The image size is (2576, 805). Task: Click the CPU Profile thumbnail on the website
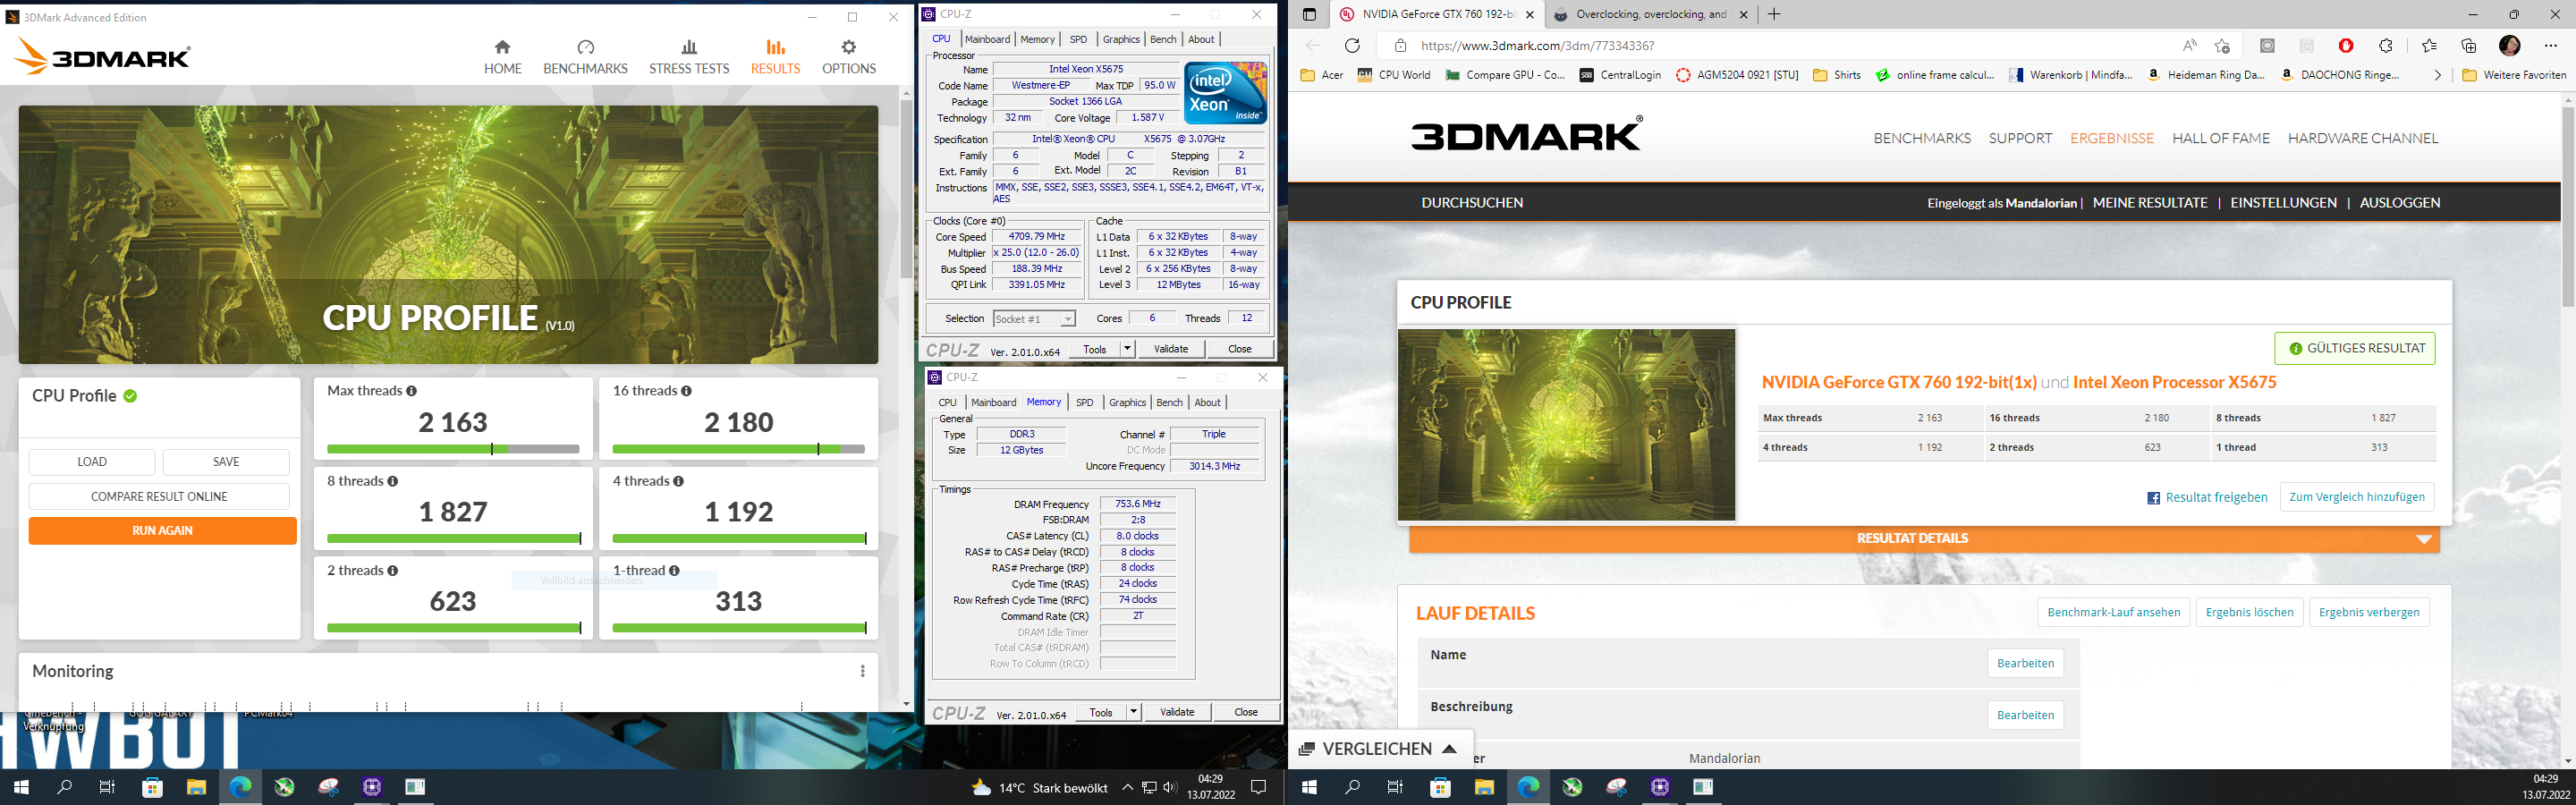click(1566, 425)
